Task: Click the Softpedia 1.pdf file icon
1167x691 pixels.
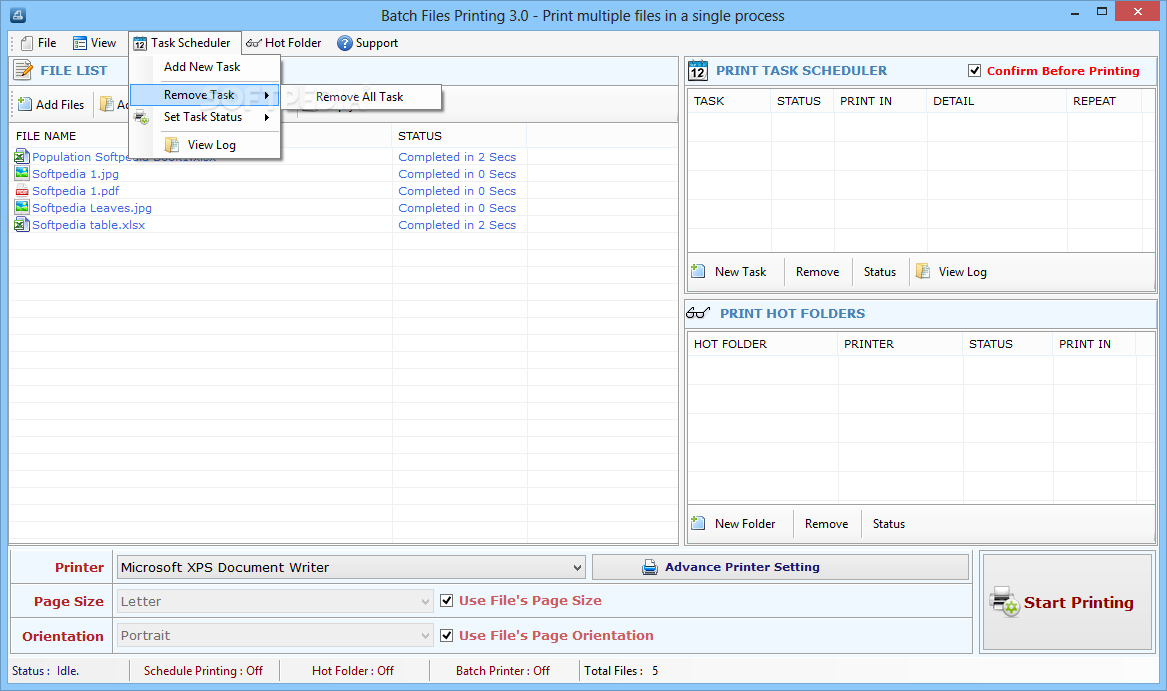Action: tap(22, 191)
